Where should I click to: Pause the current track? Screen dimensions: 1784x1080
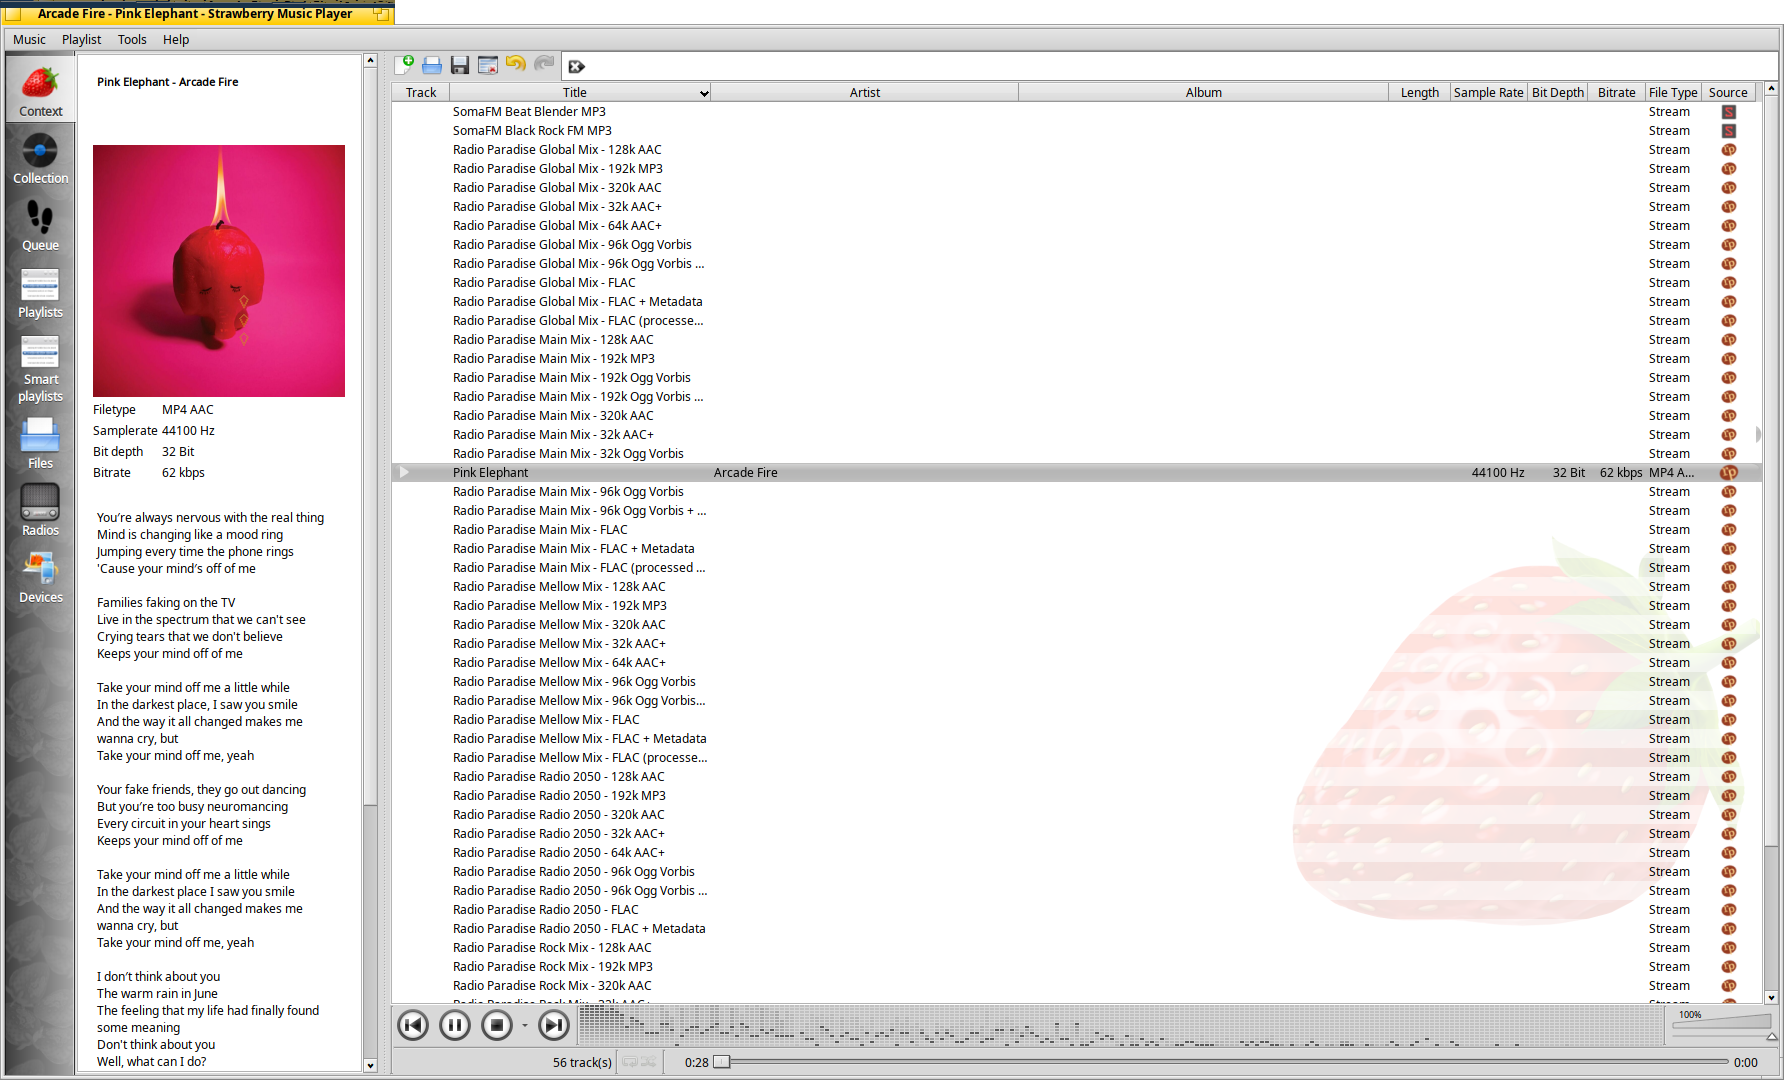click(455, 1025)
